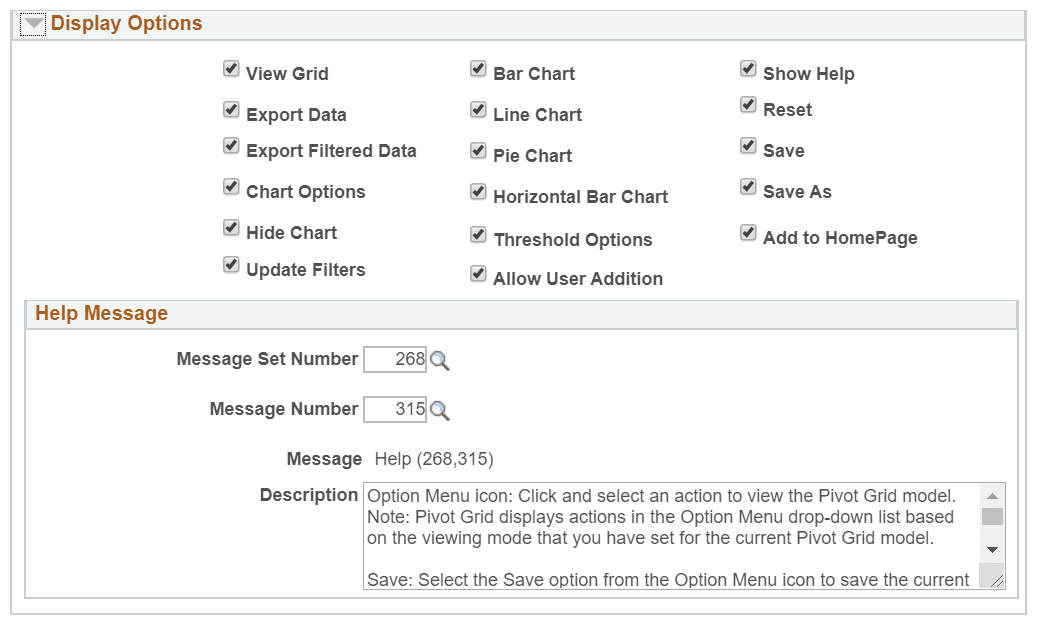The image size is (1037, 623).
Task: Toggle the Pie Chart checkbox
Action: [478, 150]
